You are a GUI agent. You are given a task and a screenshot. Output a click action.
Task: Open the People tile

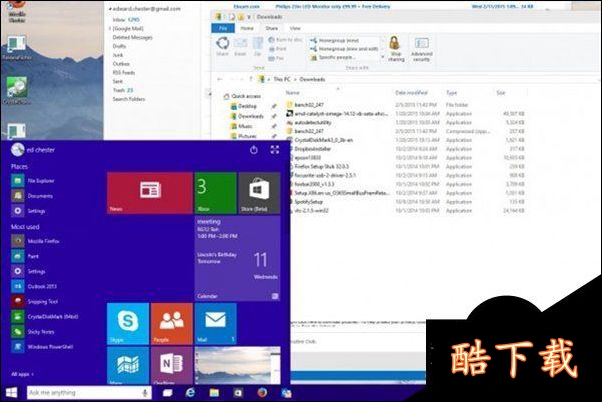pos(172,324)
